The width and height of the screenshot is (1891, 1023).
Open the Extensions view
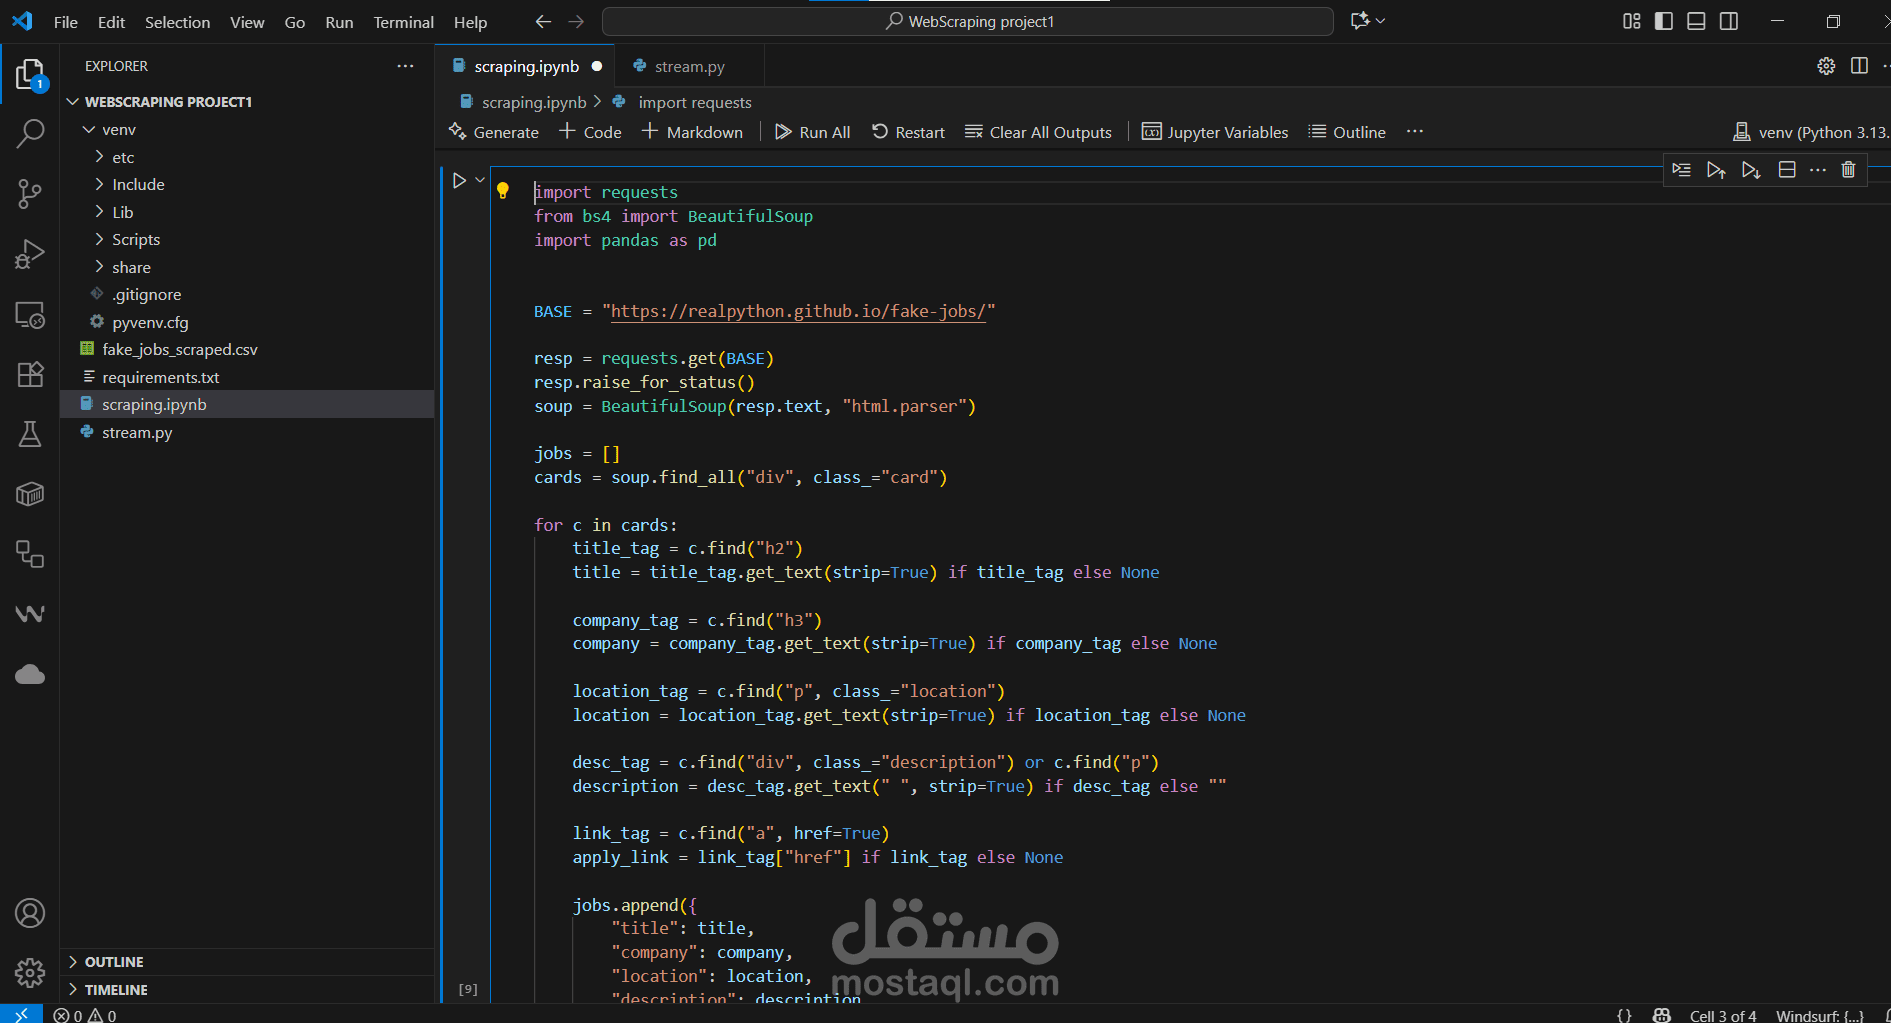tap(30, 374)
